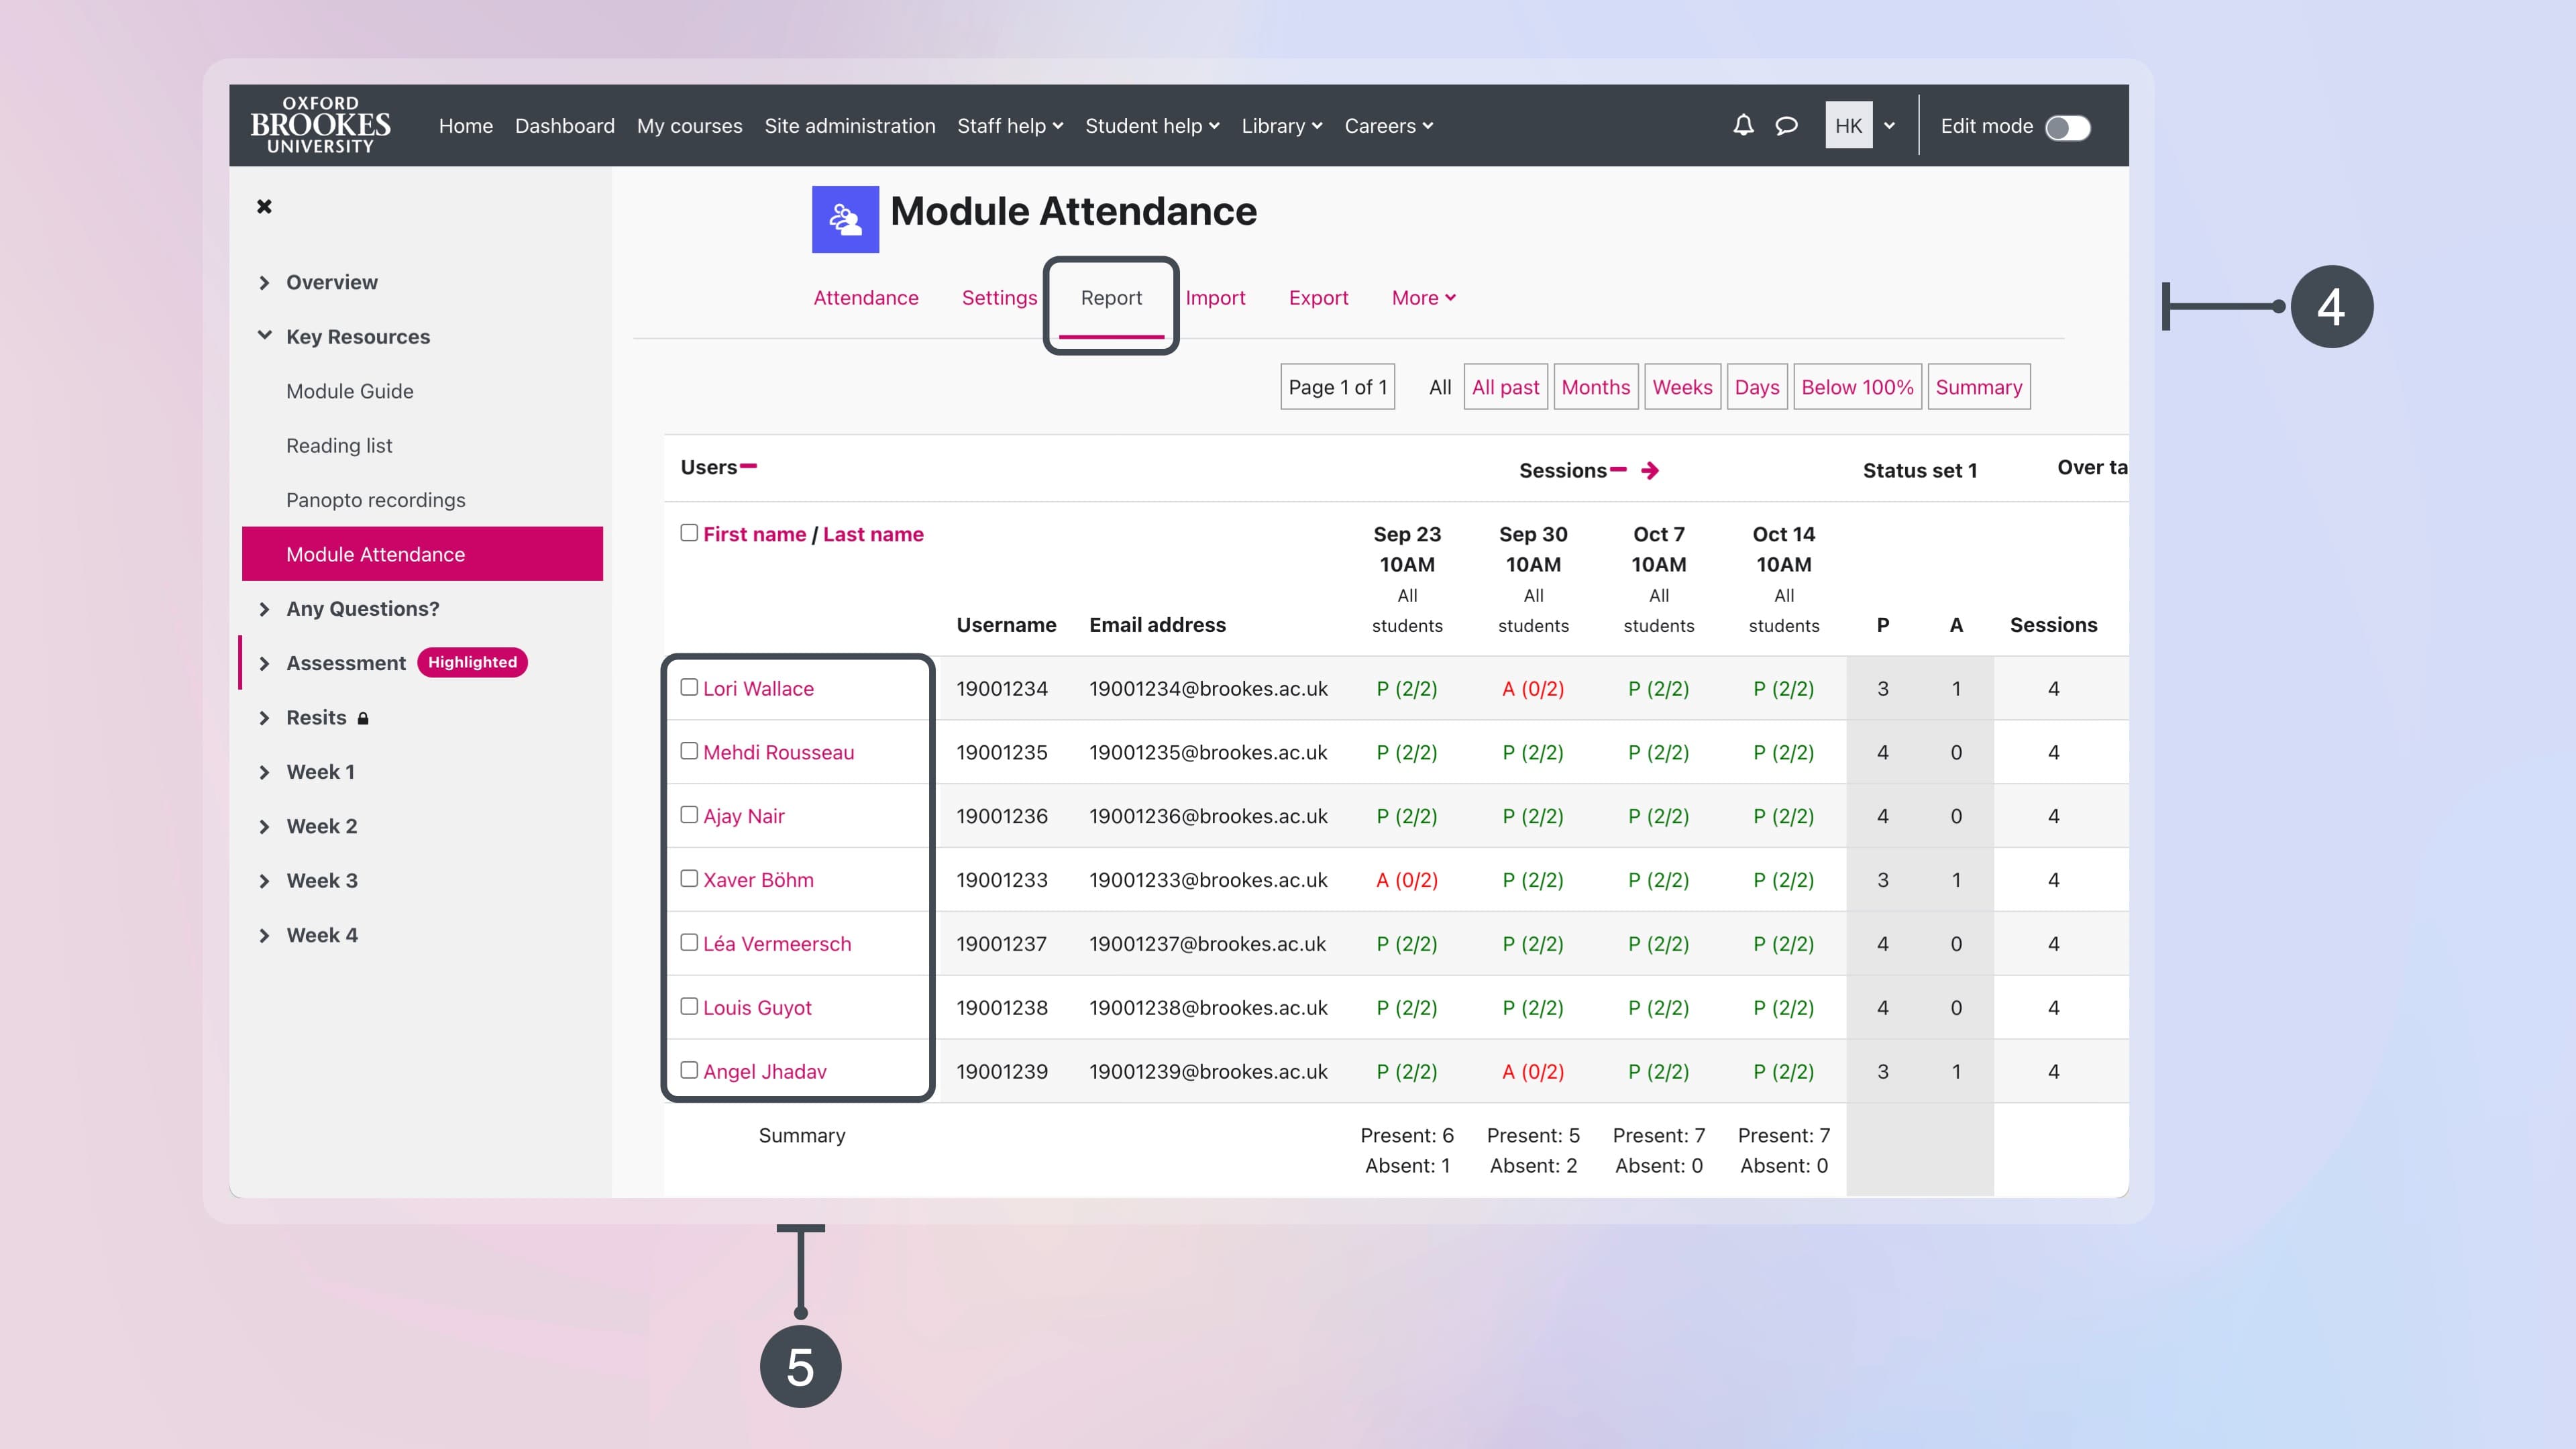Close the course index drawer
Image resolution: width=2576 pixels, height=1449 pixels.
coord(264,207)
